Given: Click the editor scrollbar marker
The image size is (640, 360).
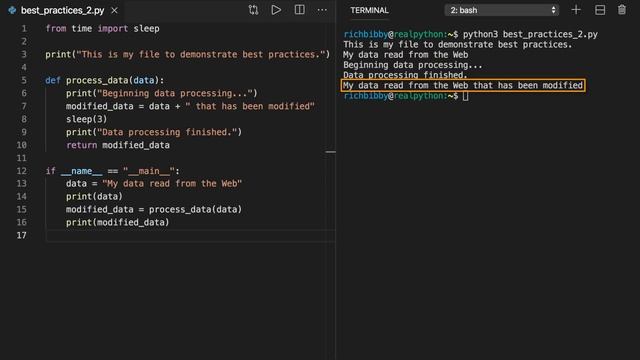Looking at the screenshot, I should [x=331, y=152].
